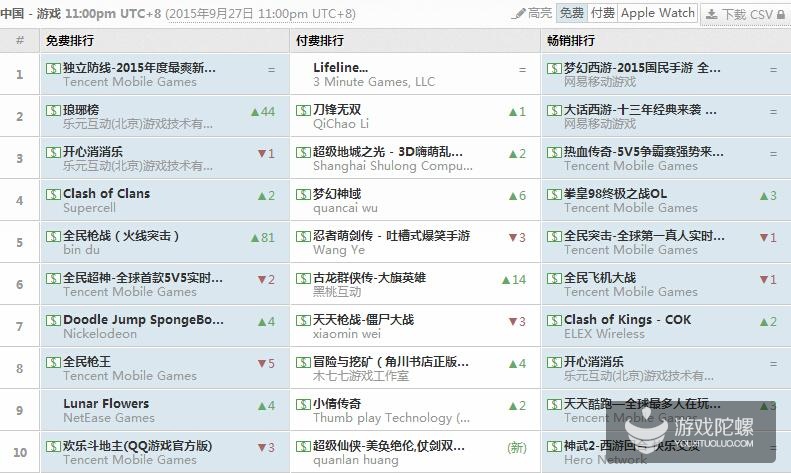Click dollar icon beside Doodle Jump SpongeBob
791x473 pixels.
53,320
